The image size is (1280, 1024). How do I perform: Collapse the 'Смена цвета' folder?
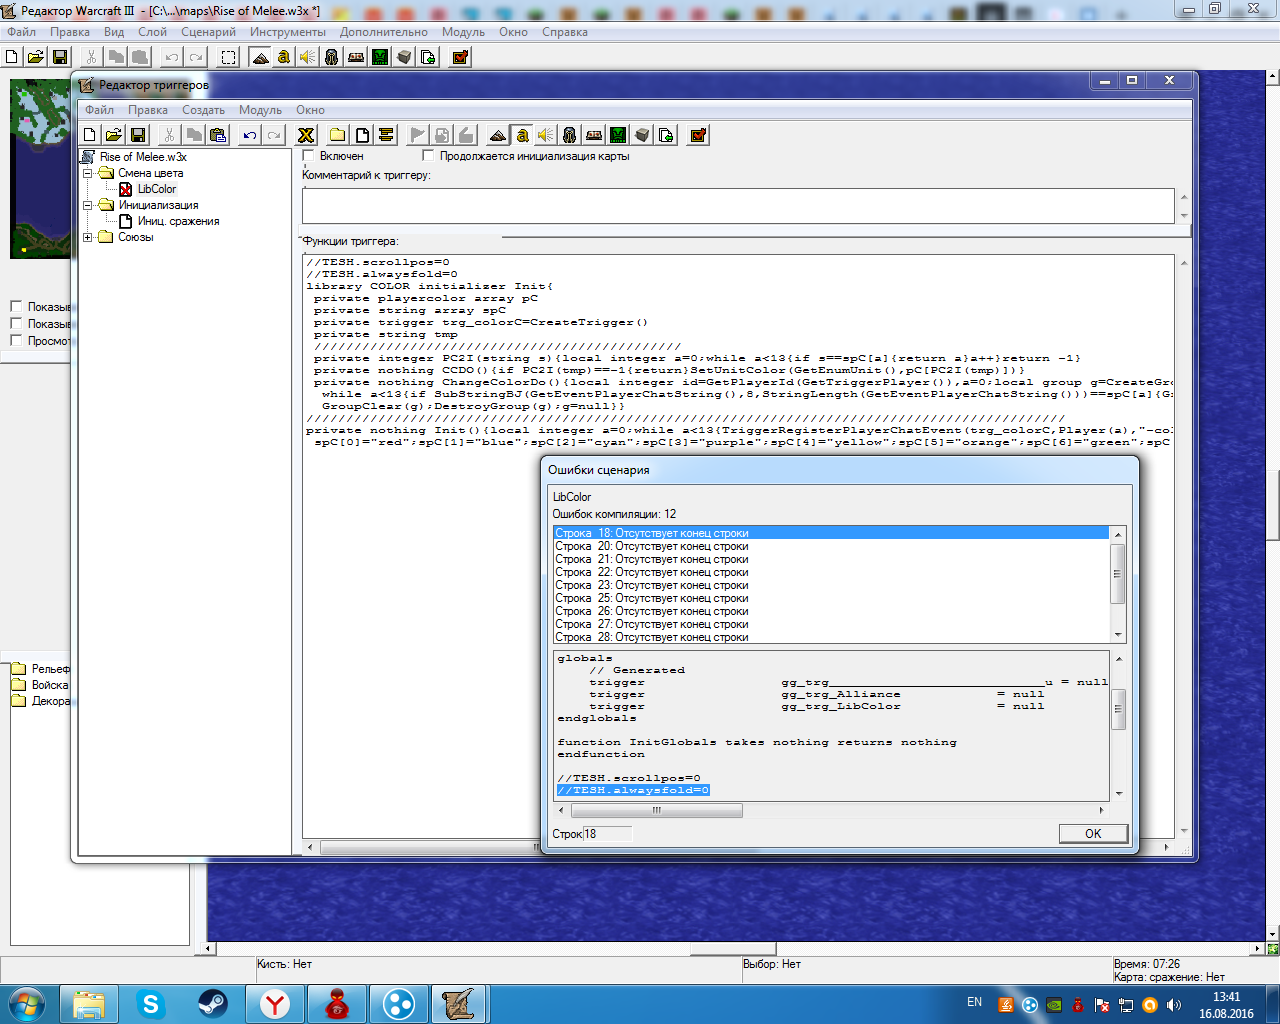pyautogui.click(x=88, y=173)
